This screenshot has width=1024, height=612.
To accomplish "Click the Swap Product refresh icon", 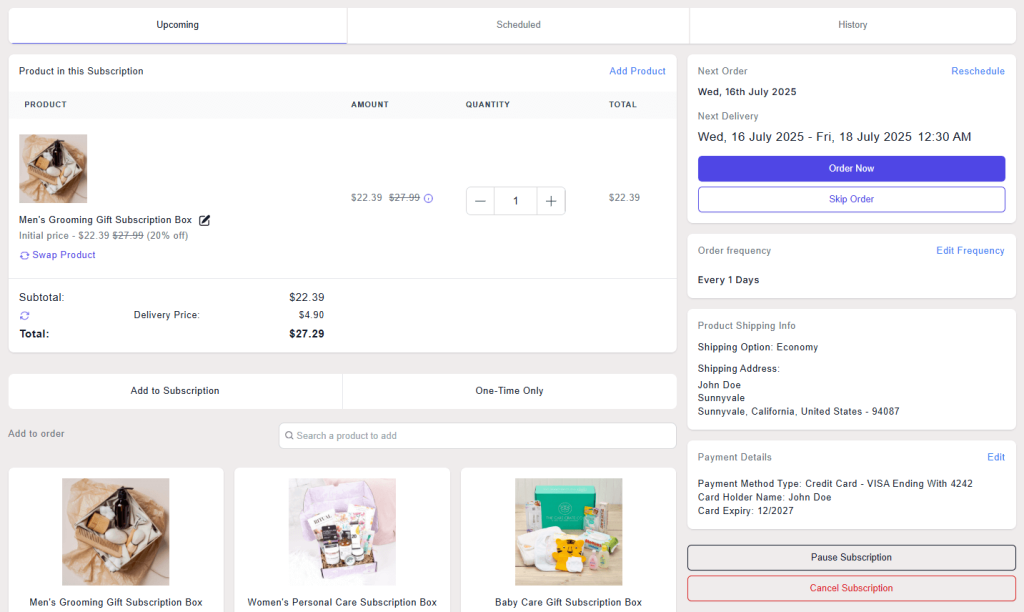I will [24, 255].
